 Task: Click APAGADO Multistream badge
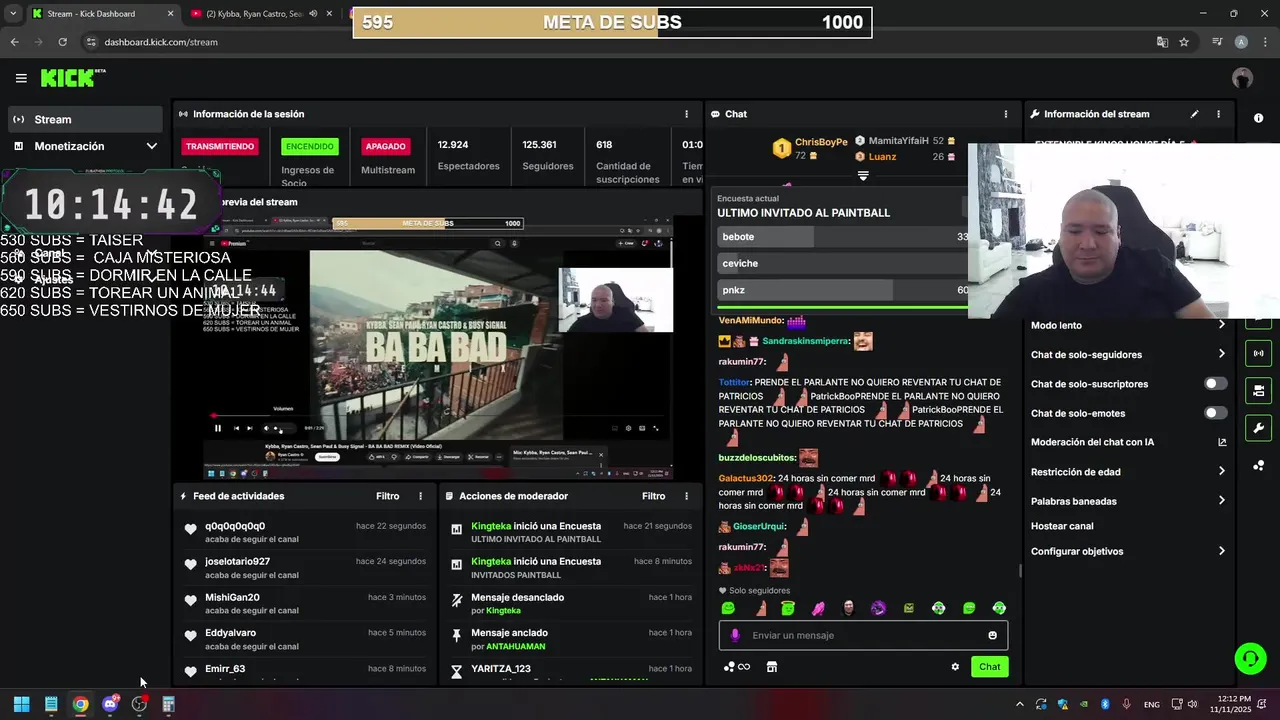[385, 146]
